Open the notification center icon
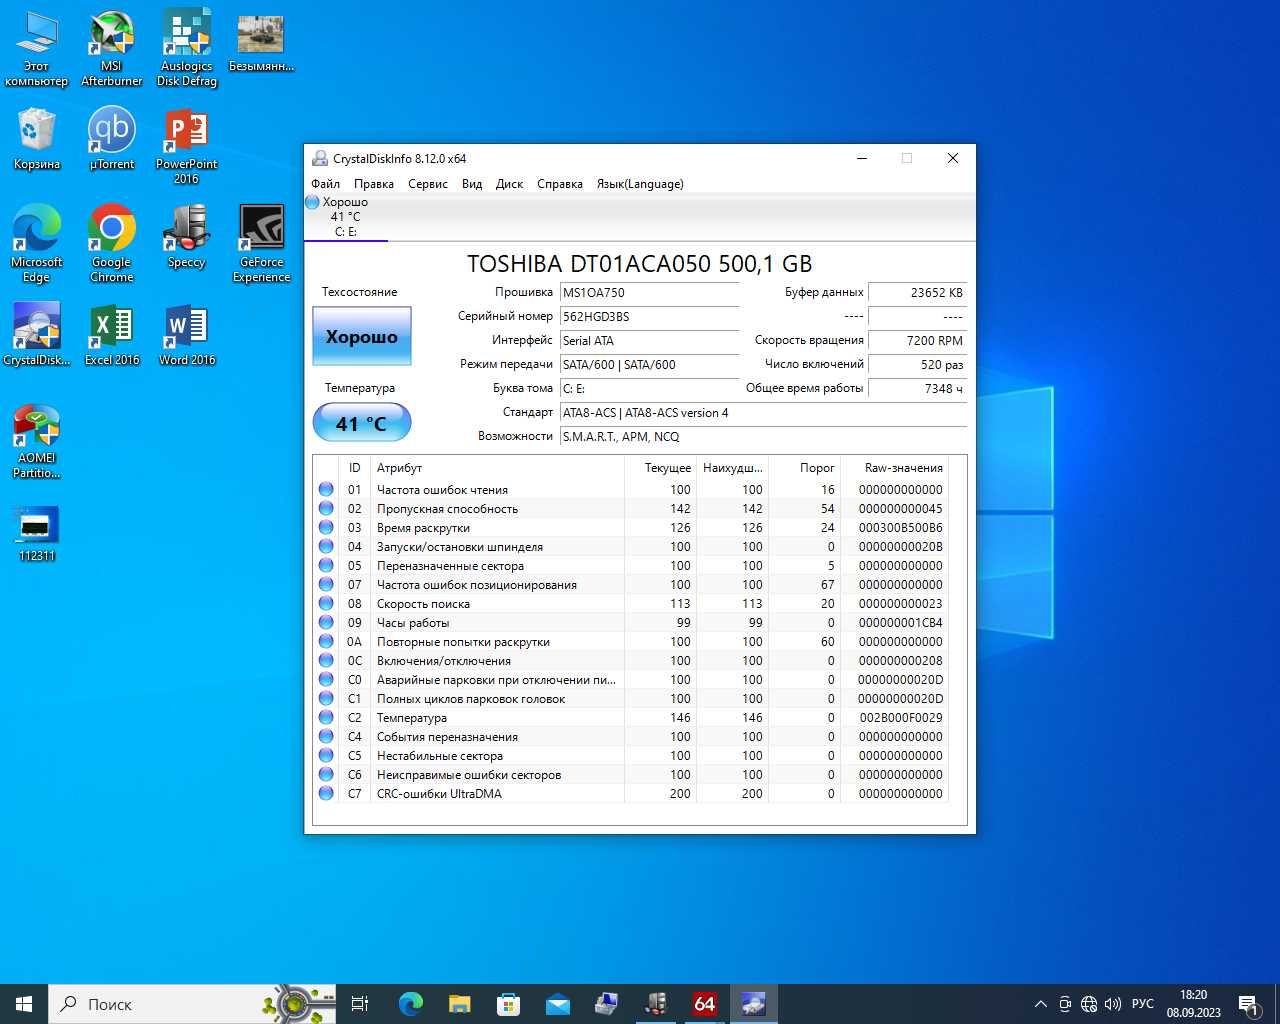 click(x=1250, y=1004)
